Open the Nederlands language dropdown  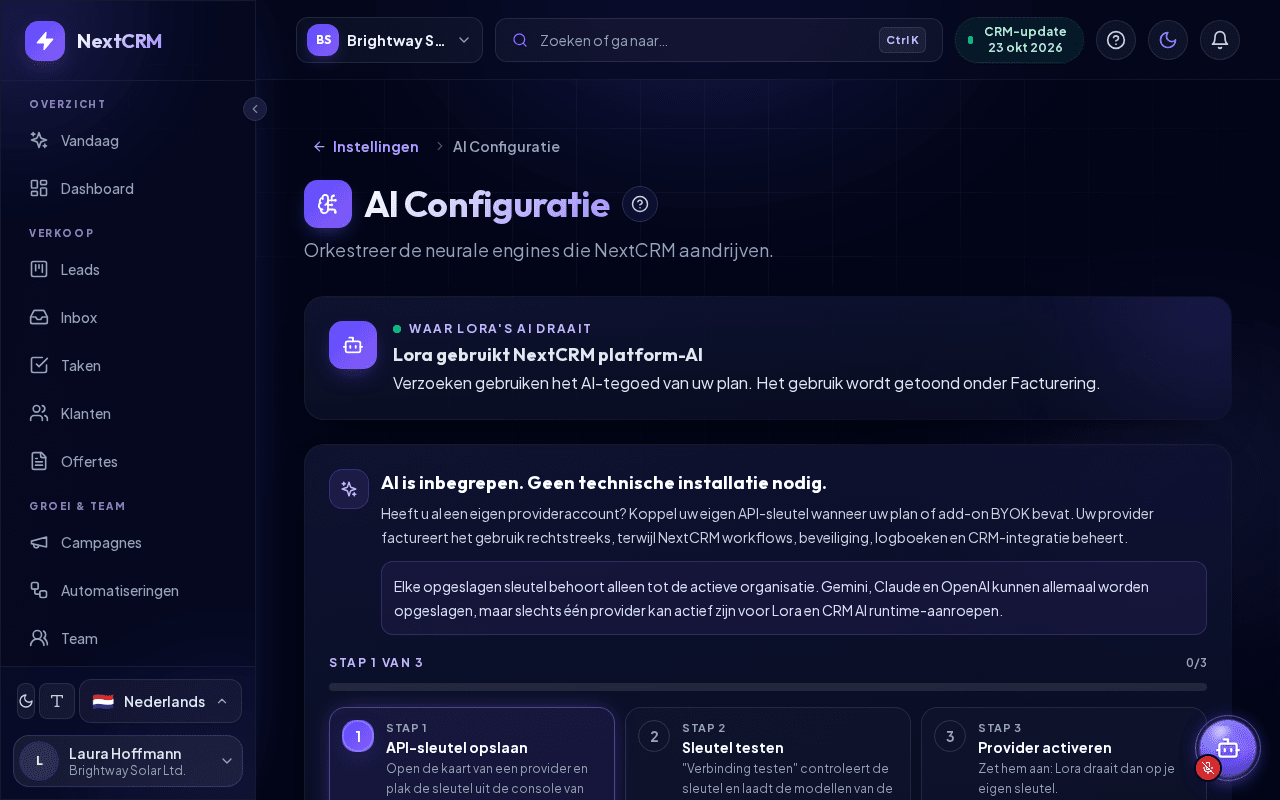coord(160,701)
